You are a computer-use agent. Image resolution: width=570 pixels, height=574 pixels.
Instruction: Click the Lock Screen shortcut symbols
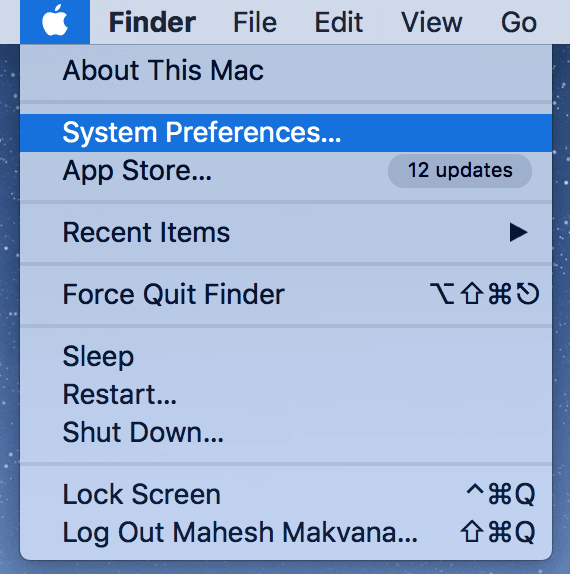500,494
